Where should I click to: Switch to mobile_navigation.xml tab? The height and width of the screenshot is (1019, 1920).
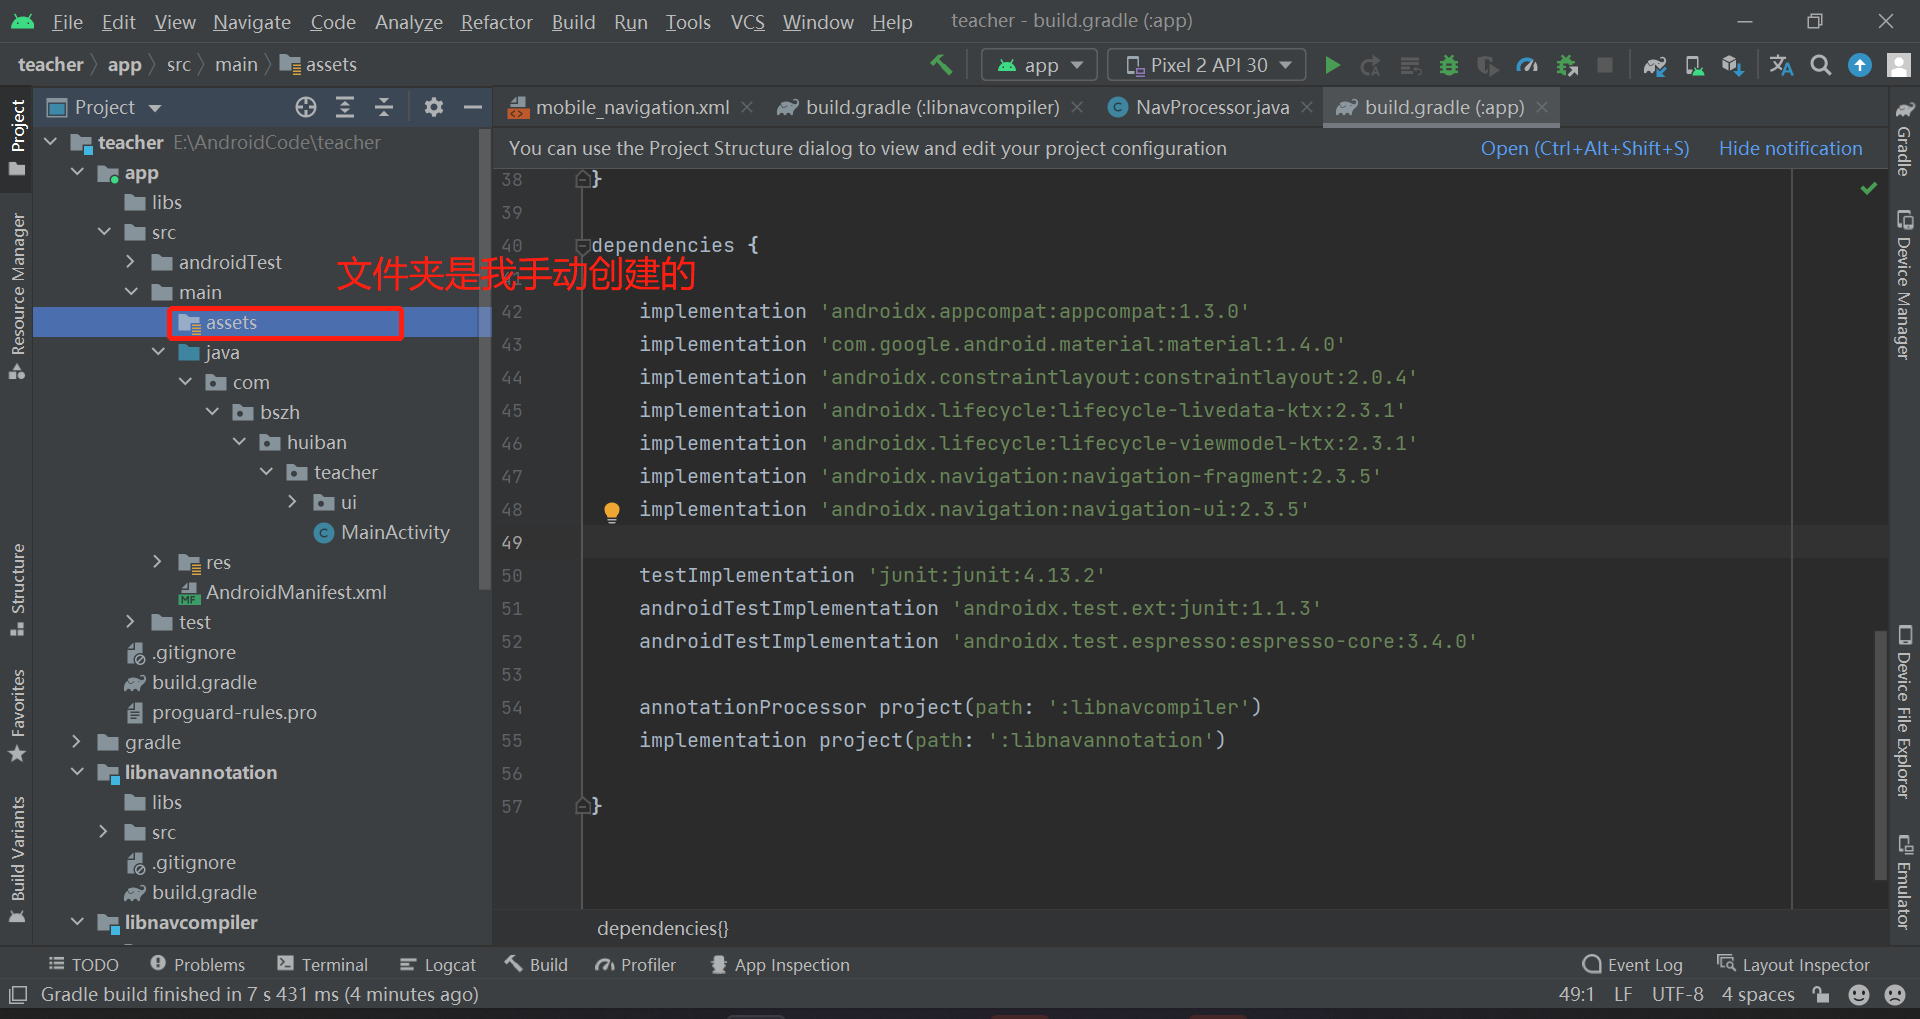630,107
